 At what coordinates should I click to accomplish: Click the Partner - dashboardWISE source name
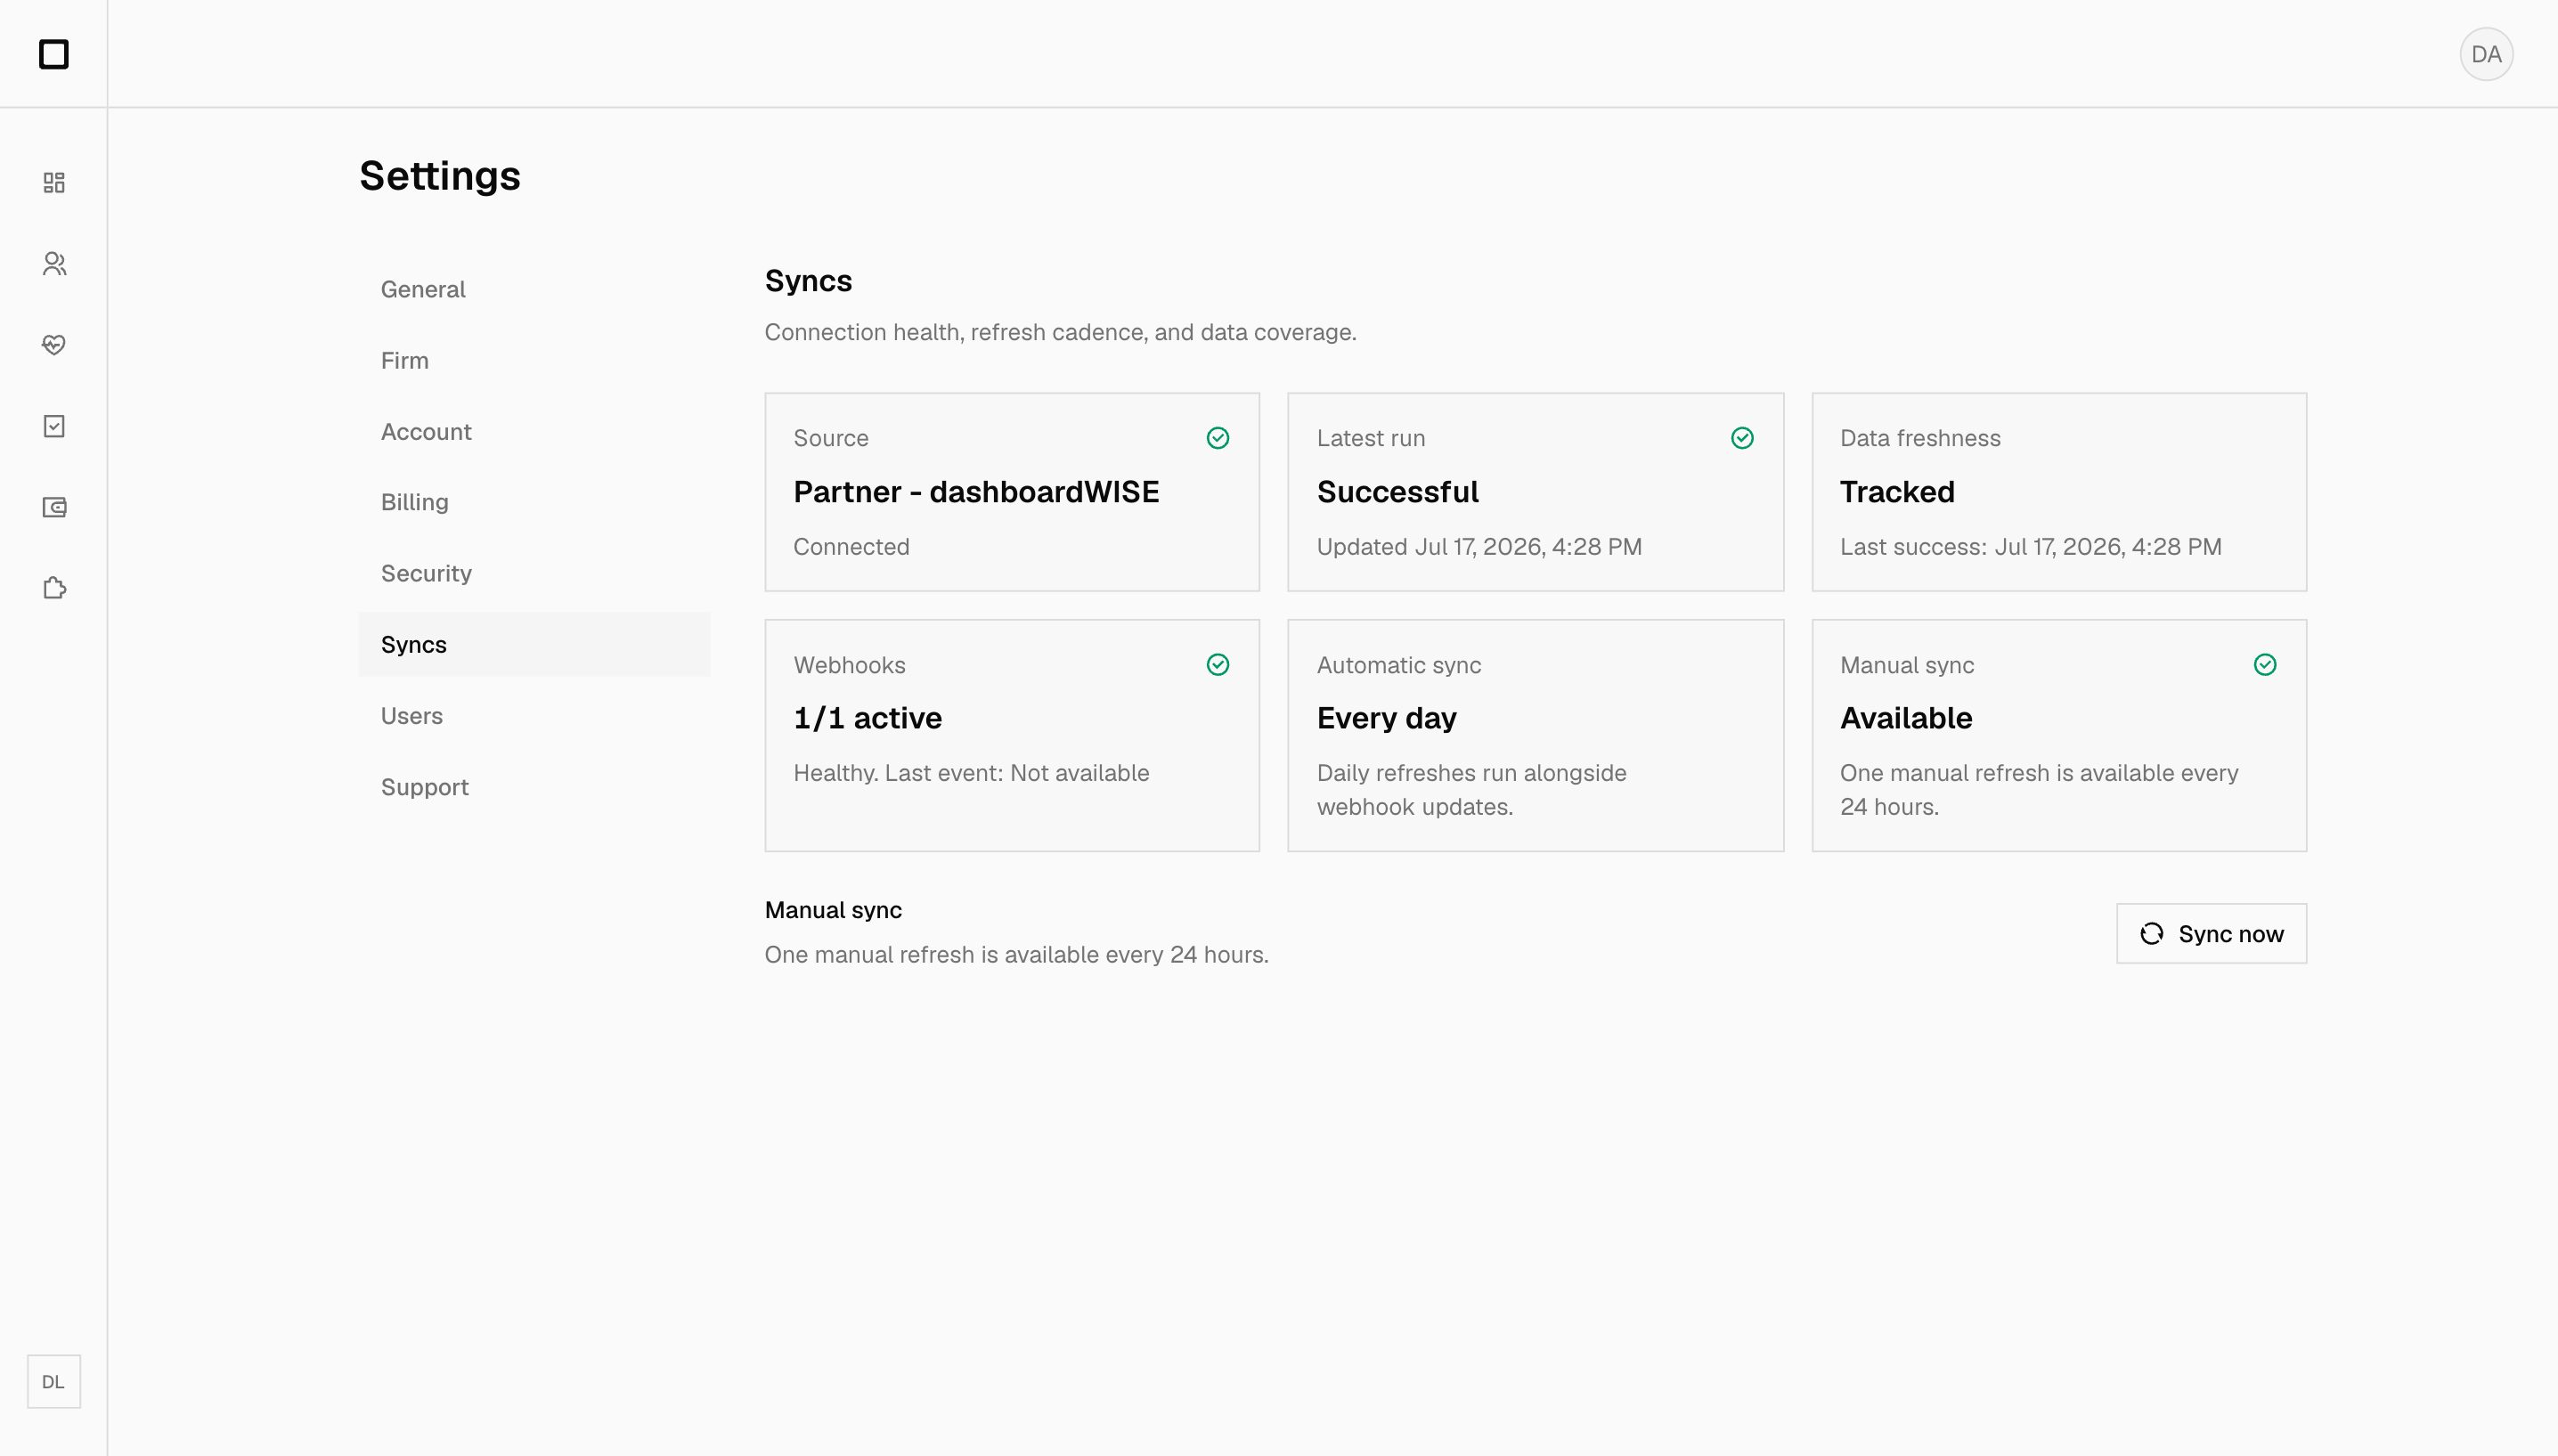click(976, 492)
